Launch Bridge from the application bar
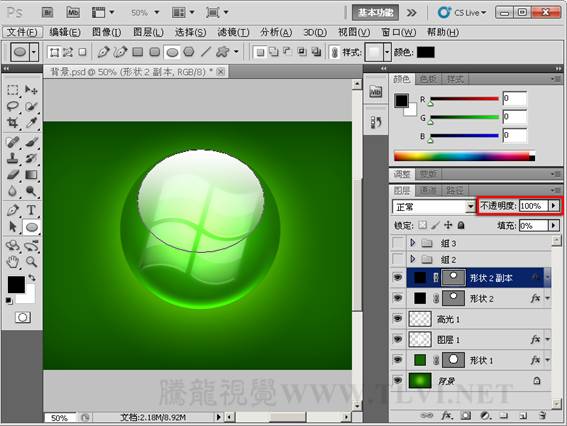The image size is (567, 426). point(47,12)
